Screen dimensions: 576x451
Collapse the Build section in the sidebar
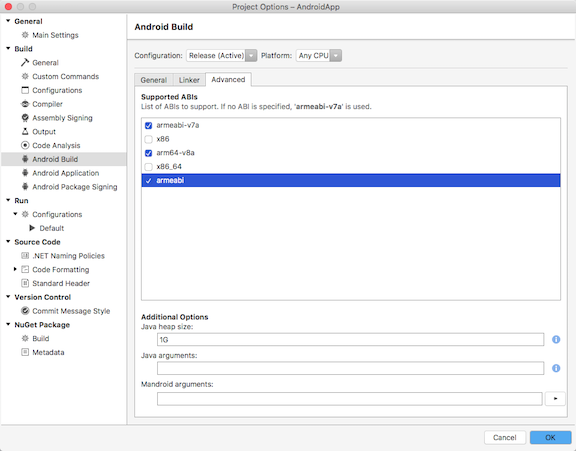(8, 49)
